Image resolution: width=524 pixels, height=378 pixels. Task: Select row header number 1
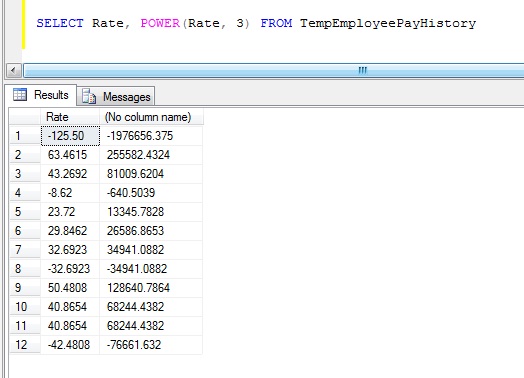tap(25, 136)
